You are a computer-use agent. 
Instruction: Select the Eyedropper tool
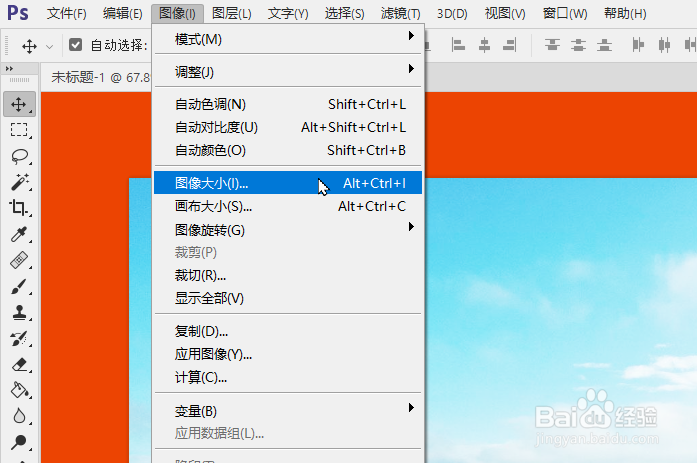(x=19, y=234)
